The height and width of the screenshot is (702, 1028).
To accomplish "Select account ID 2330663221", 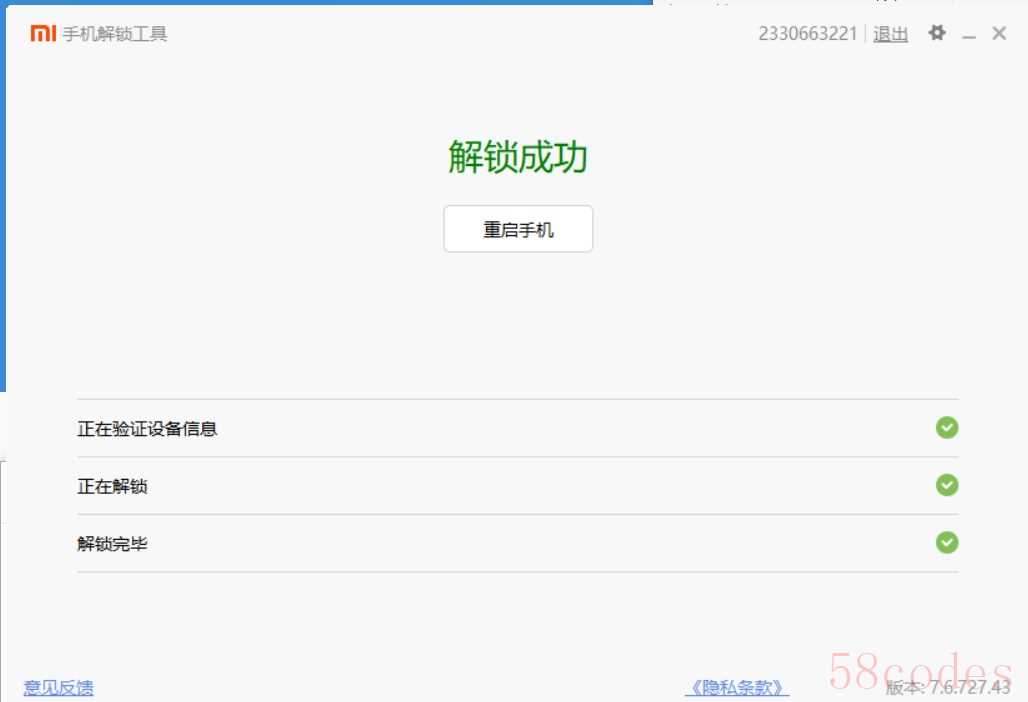I will 808,33.
